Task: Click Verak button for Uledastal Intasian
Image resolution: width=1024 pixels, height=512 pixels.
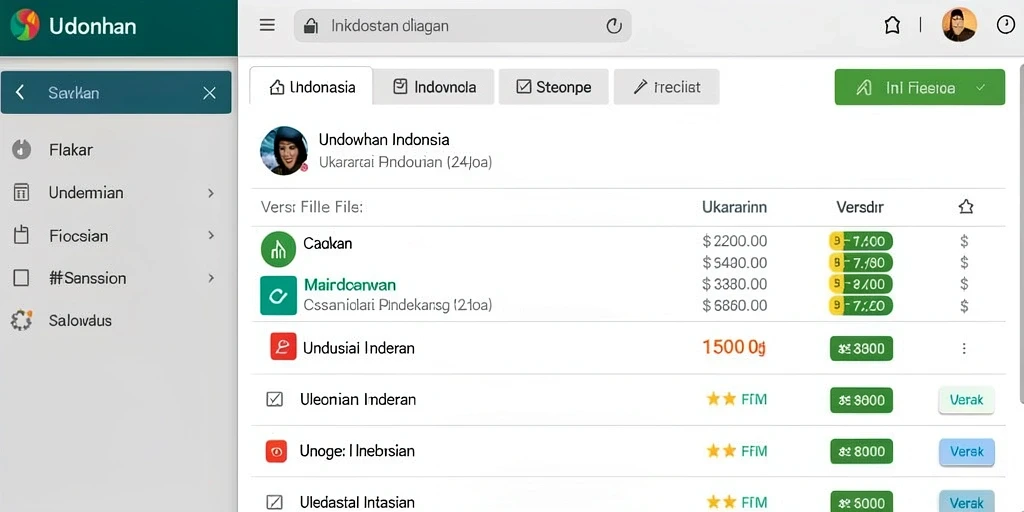Action: click(967, 502)
